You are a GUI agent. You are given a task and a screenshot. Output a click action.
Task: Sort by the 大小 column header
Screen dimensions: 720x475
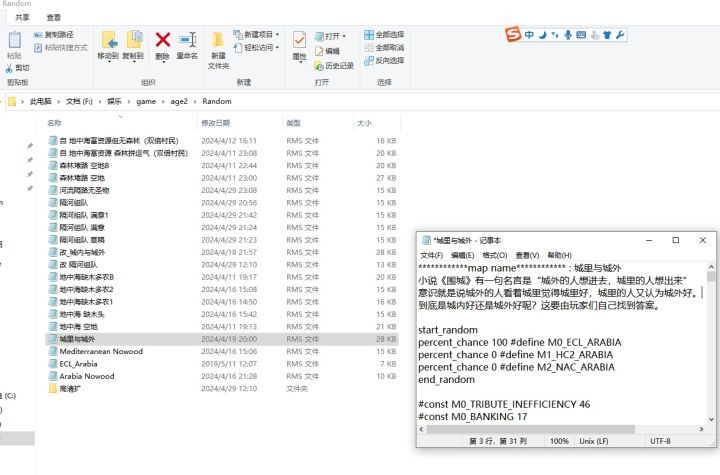(364, 123)
